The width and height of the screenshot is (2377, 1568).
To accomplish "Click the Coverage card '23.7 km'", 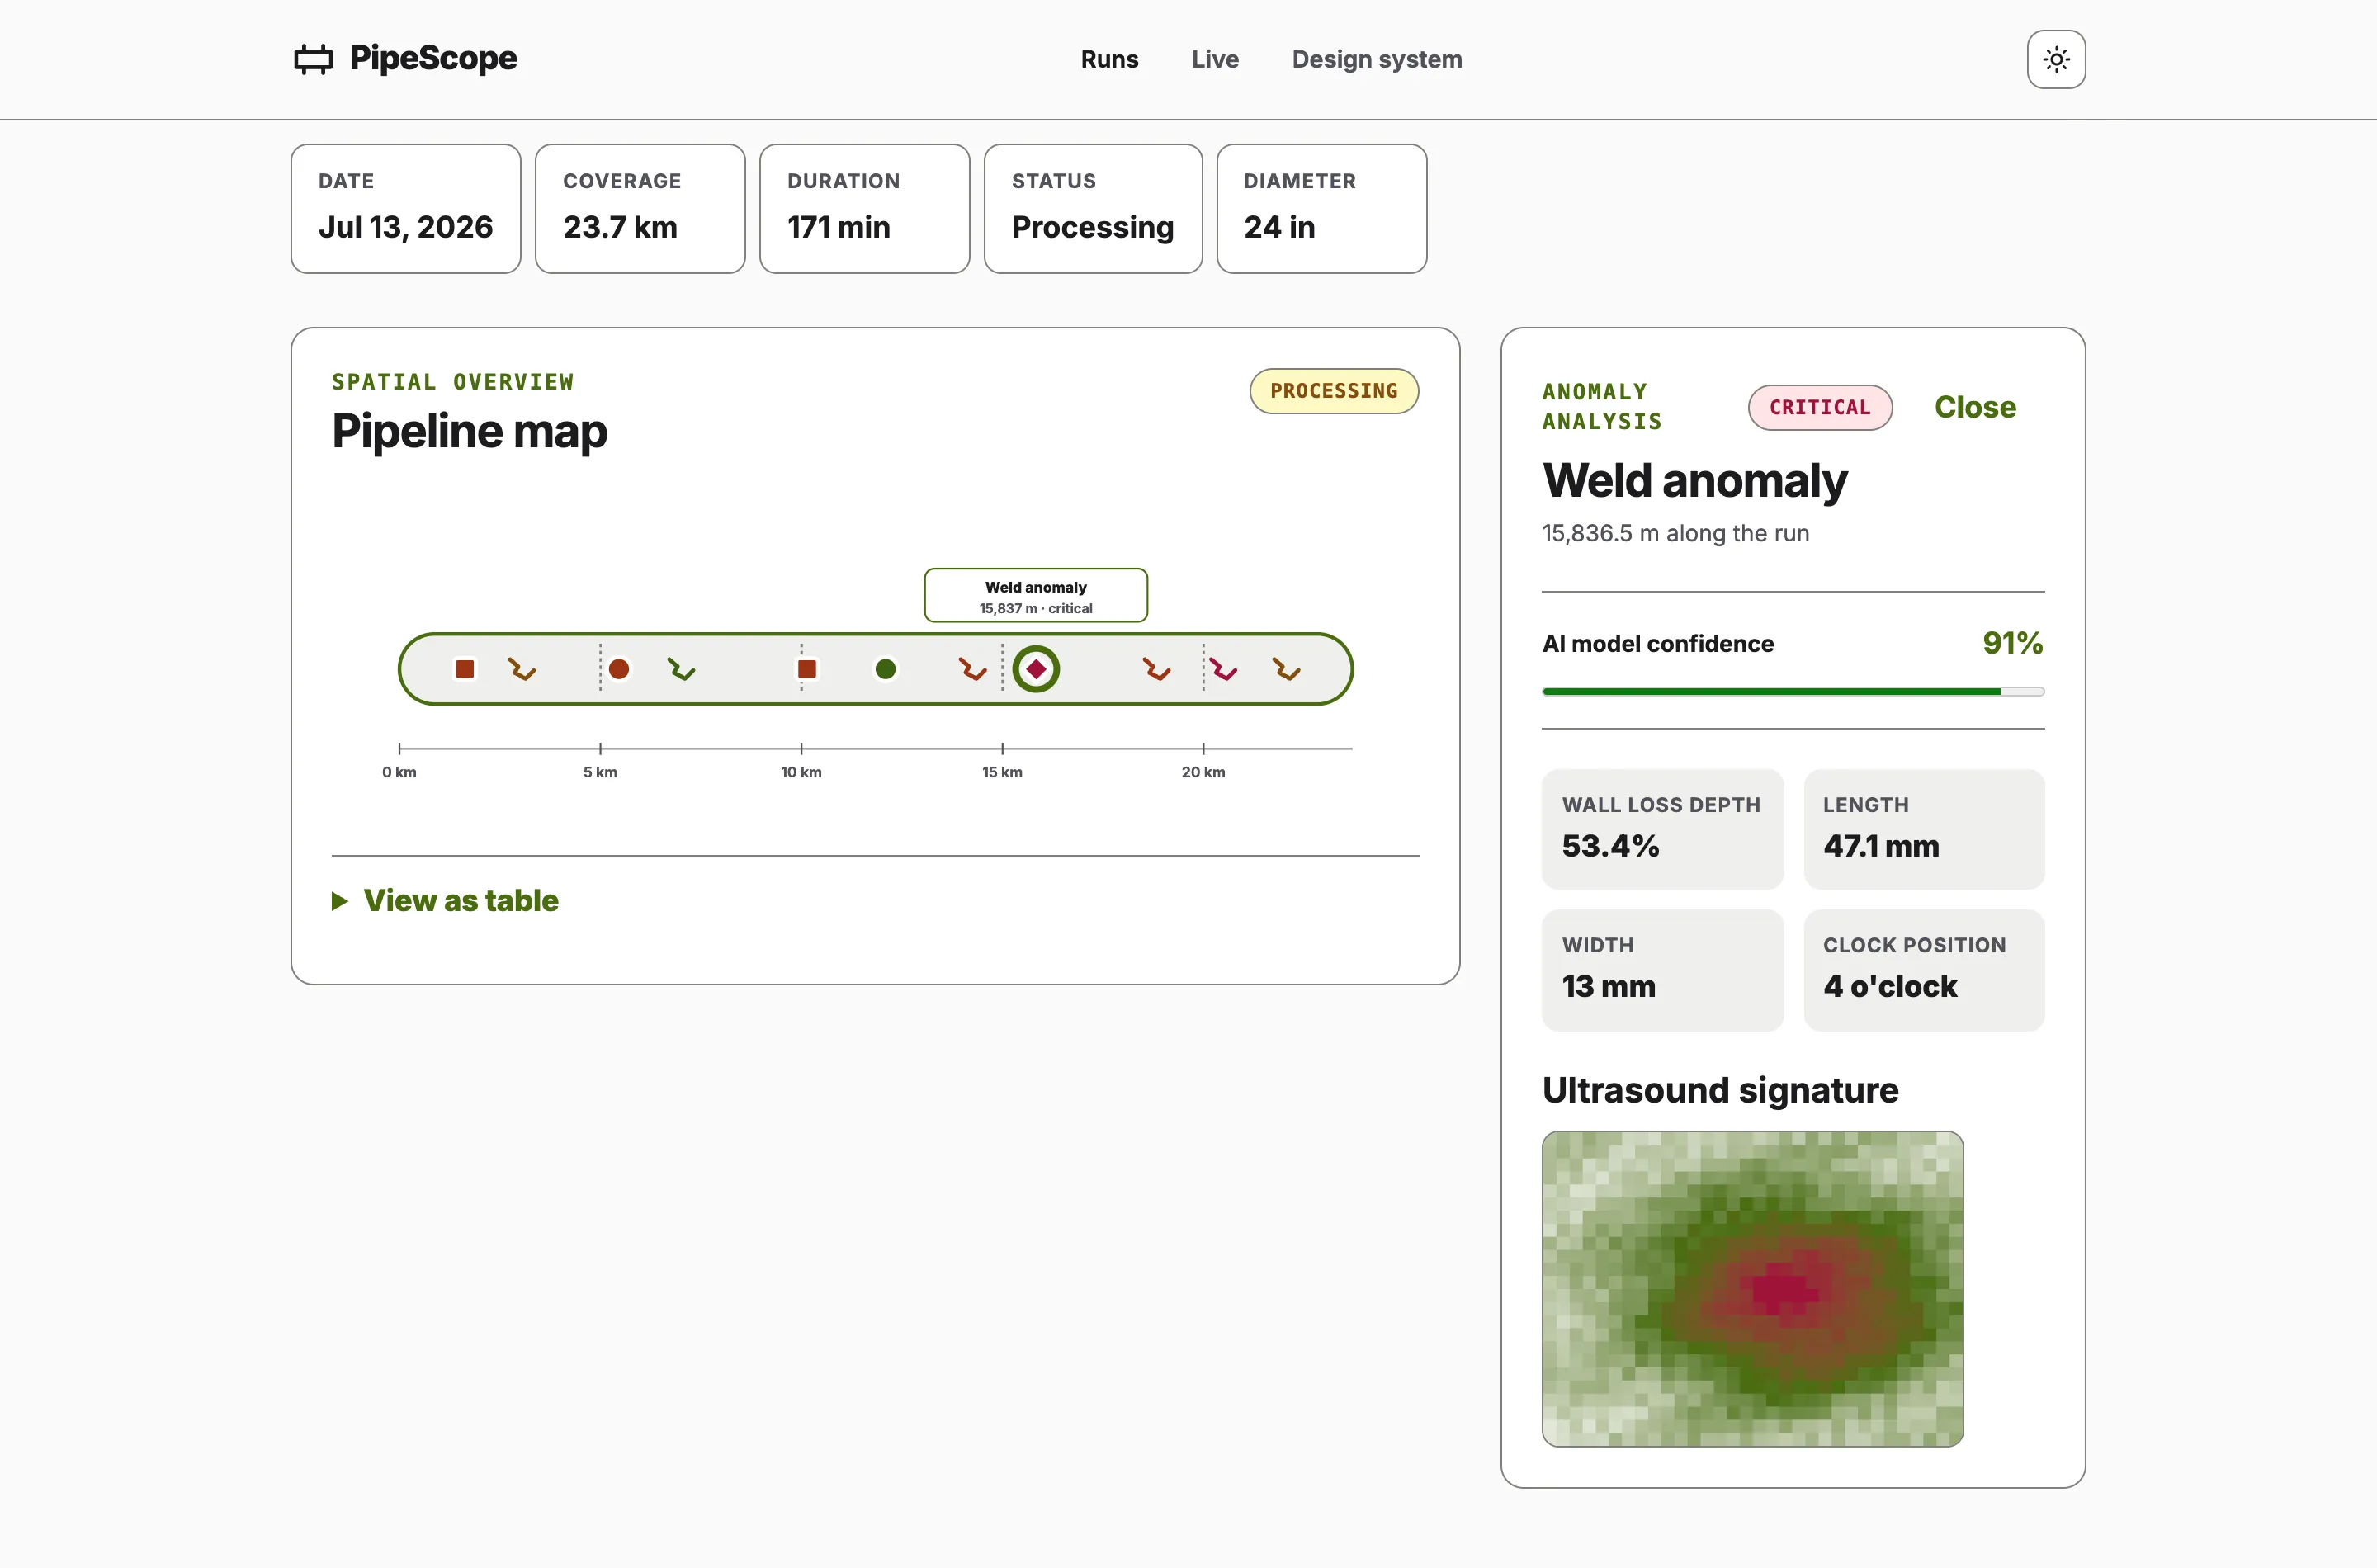I will click(640, 208).
